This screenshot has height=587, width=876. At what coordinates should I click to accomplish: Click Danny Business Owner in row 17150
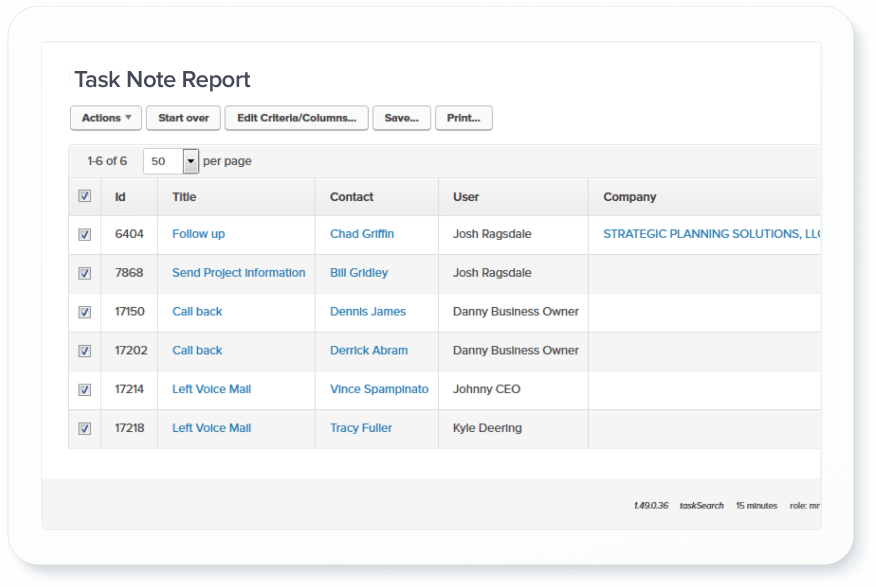coord(516,311)
